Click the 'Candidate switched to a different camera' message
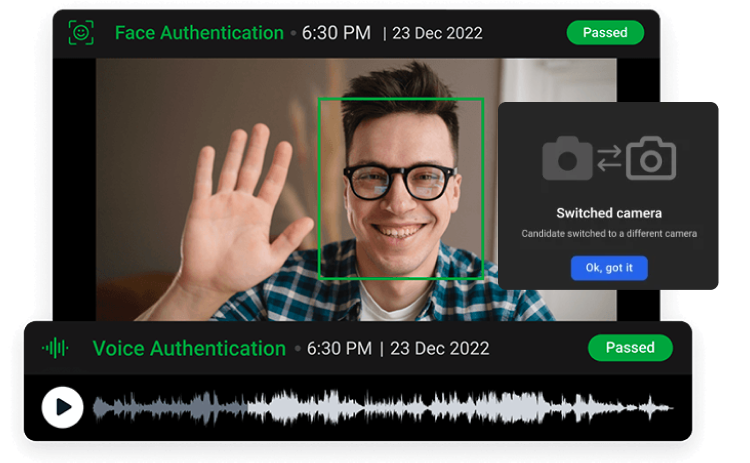The image size is (750, 463). [x=609, y=234]
